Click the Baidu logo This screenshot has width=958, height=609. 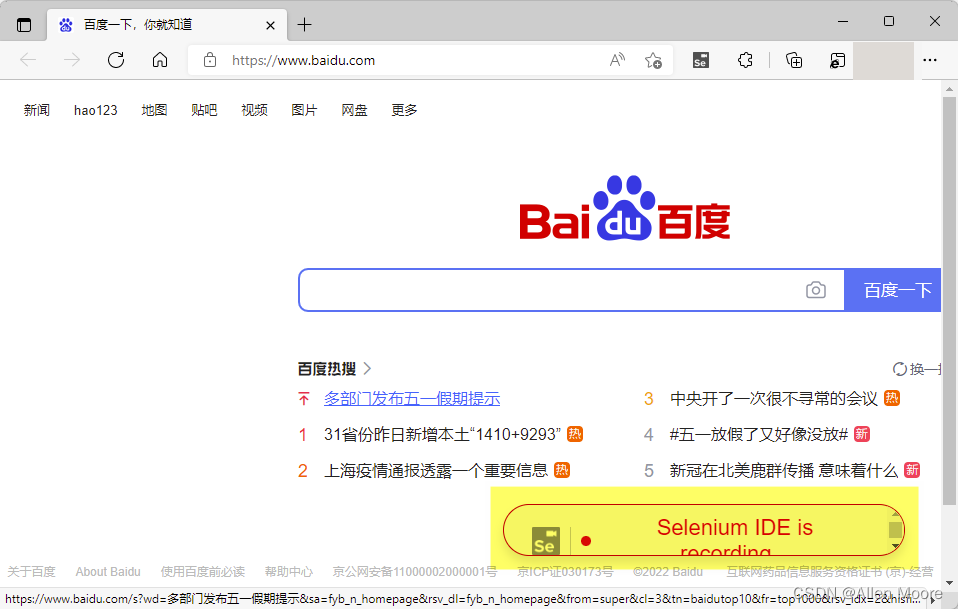(624, 208)
